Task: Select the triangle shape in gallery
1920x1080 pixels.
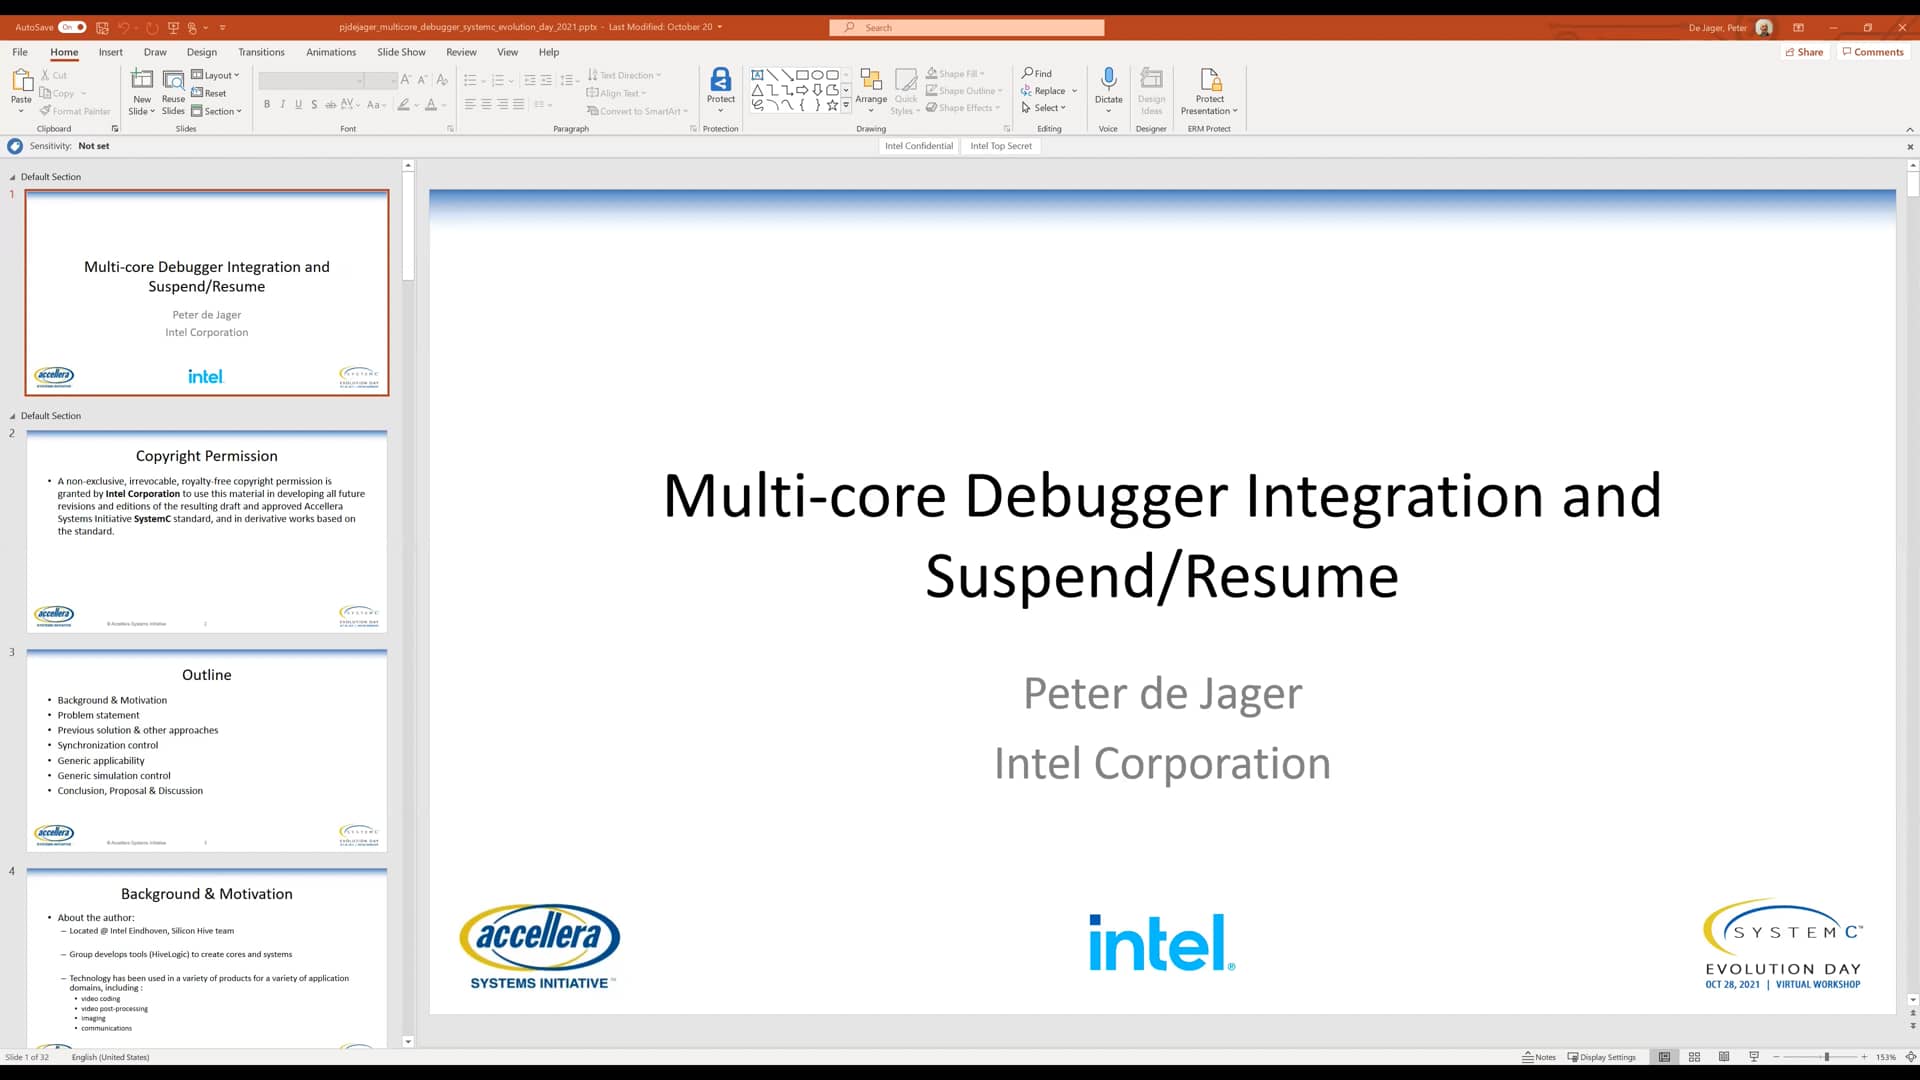Action: 757,90
